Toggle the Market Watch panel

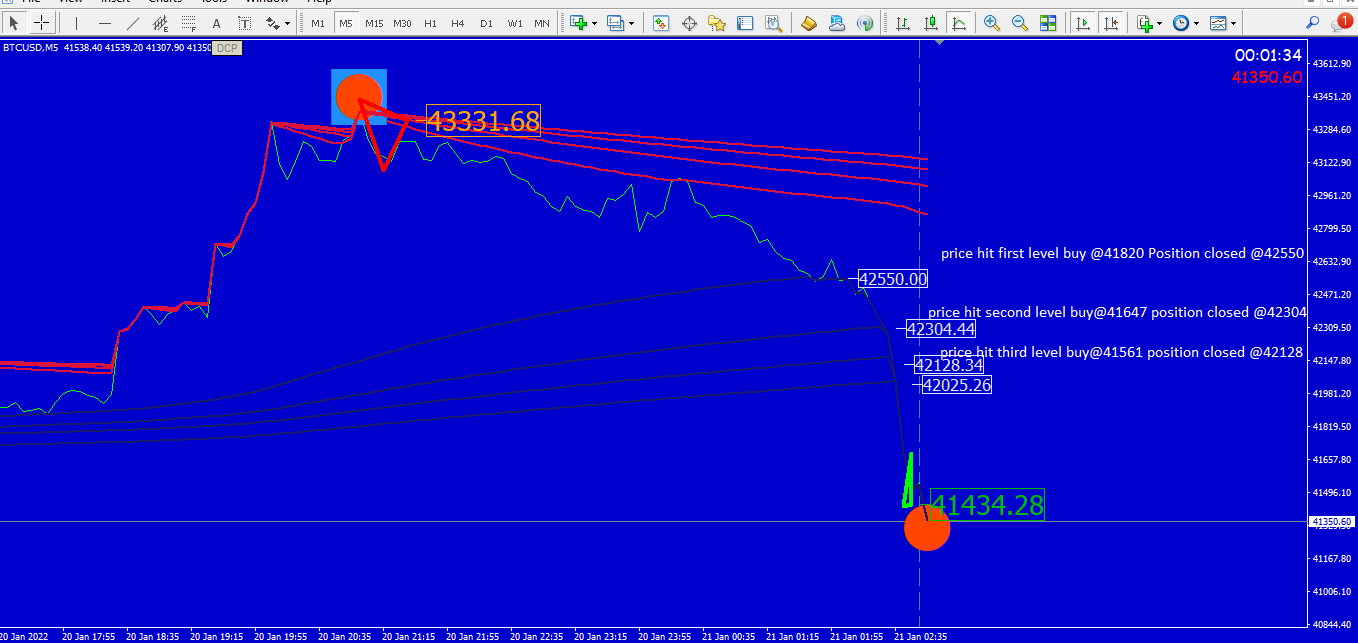tap(661, 22)
